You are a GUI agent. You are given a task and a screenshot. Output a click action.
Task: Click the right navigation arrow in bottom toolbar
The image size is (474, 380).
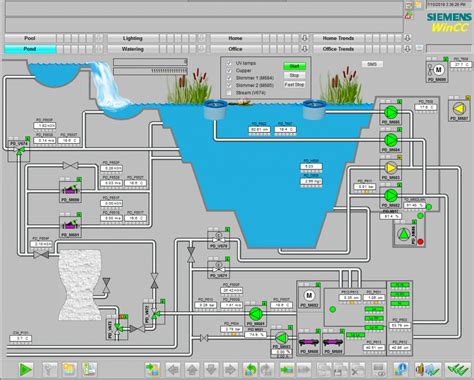(x=230, y=369)
